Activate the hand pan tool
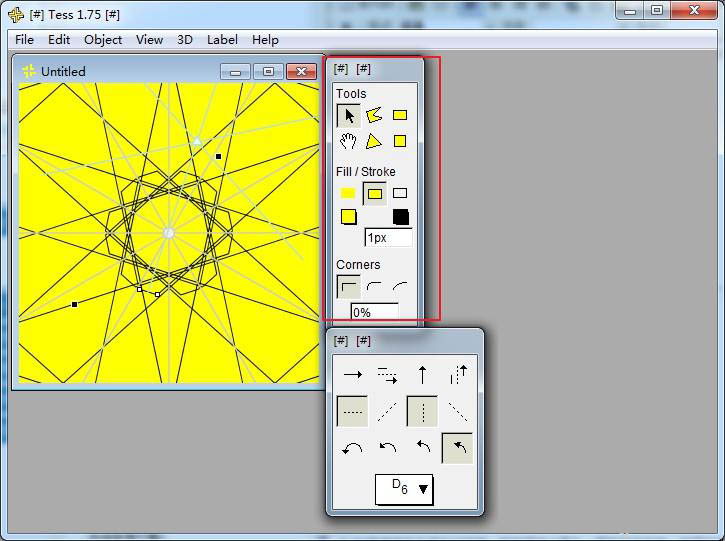Screen dimensions: 725x541 348,141
